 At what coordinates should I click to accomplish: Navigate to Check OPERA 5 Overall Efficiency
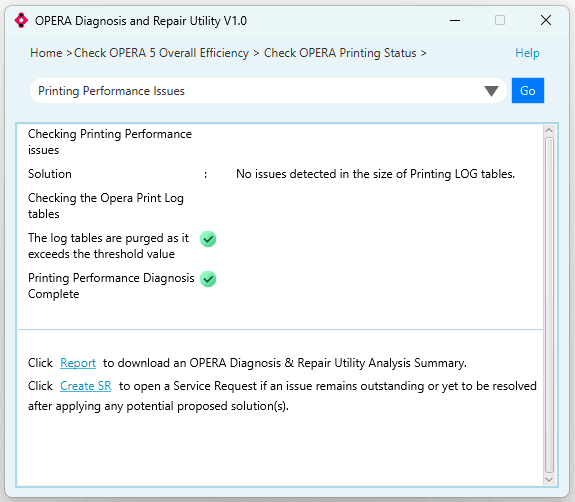(x=161, y=53)
